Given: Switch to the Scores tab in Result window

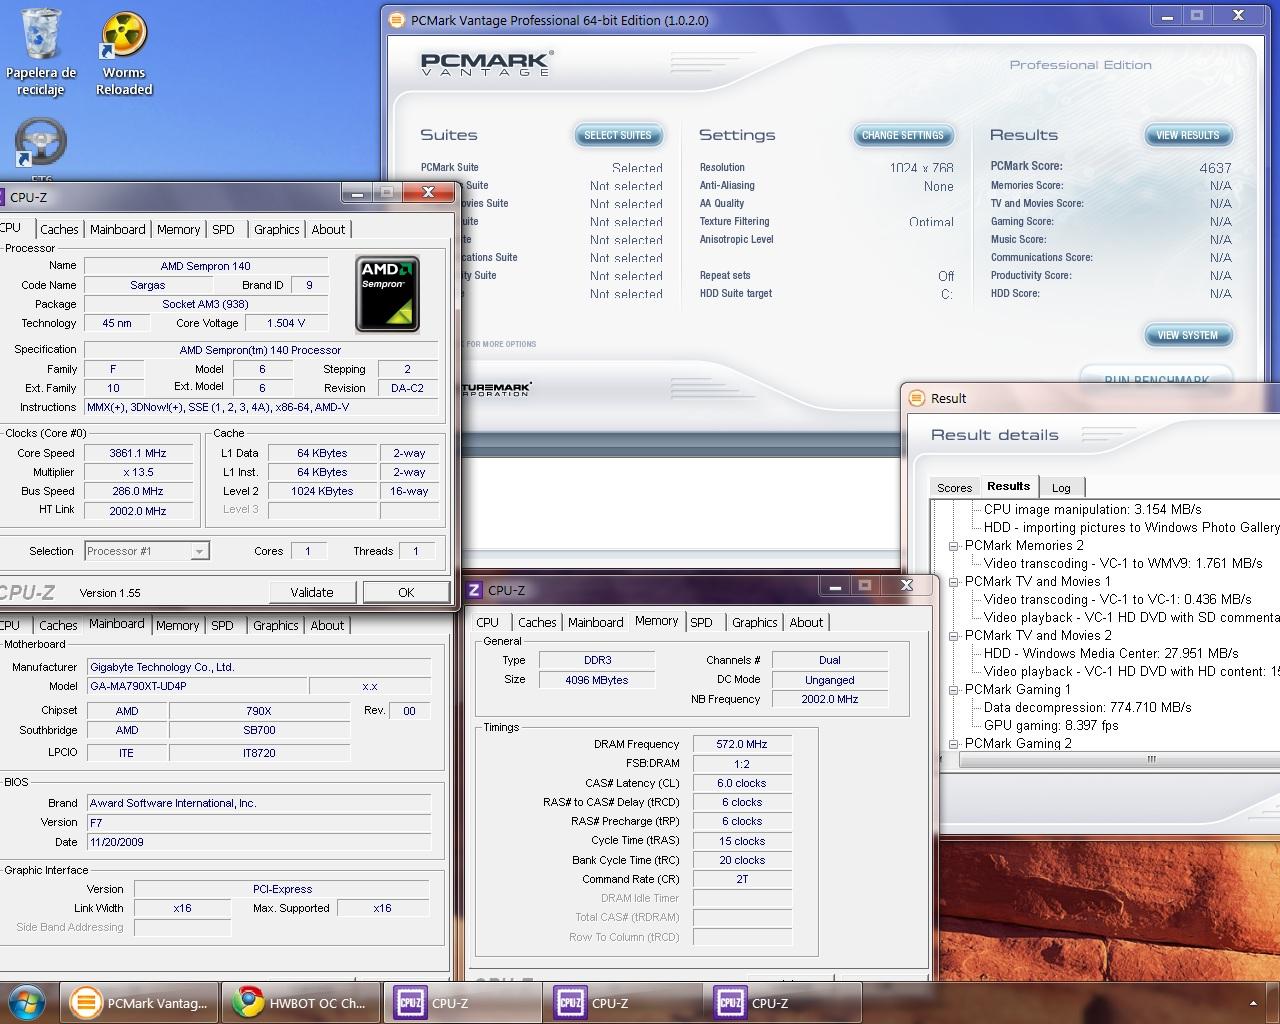Looking at the screenshot, I should [954, 487].
